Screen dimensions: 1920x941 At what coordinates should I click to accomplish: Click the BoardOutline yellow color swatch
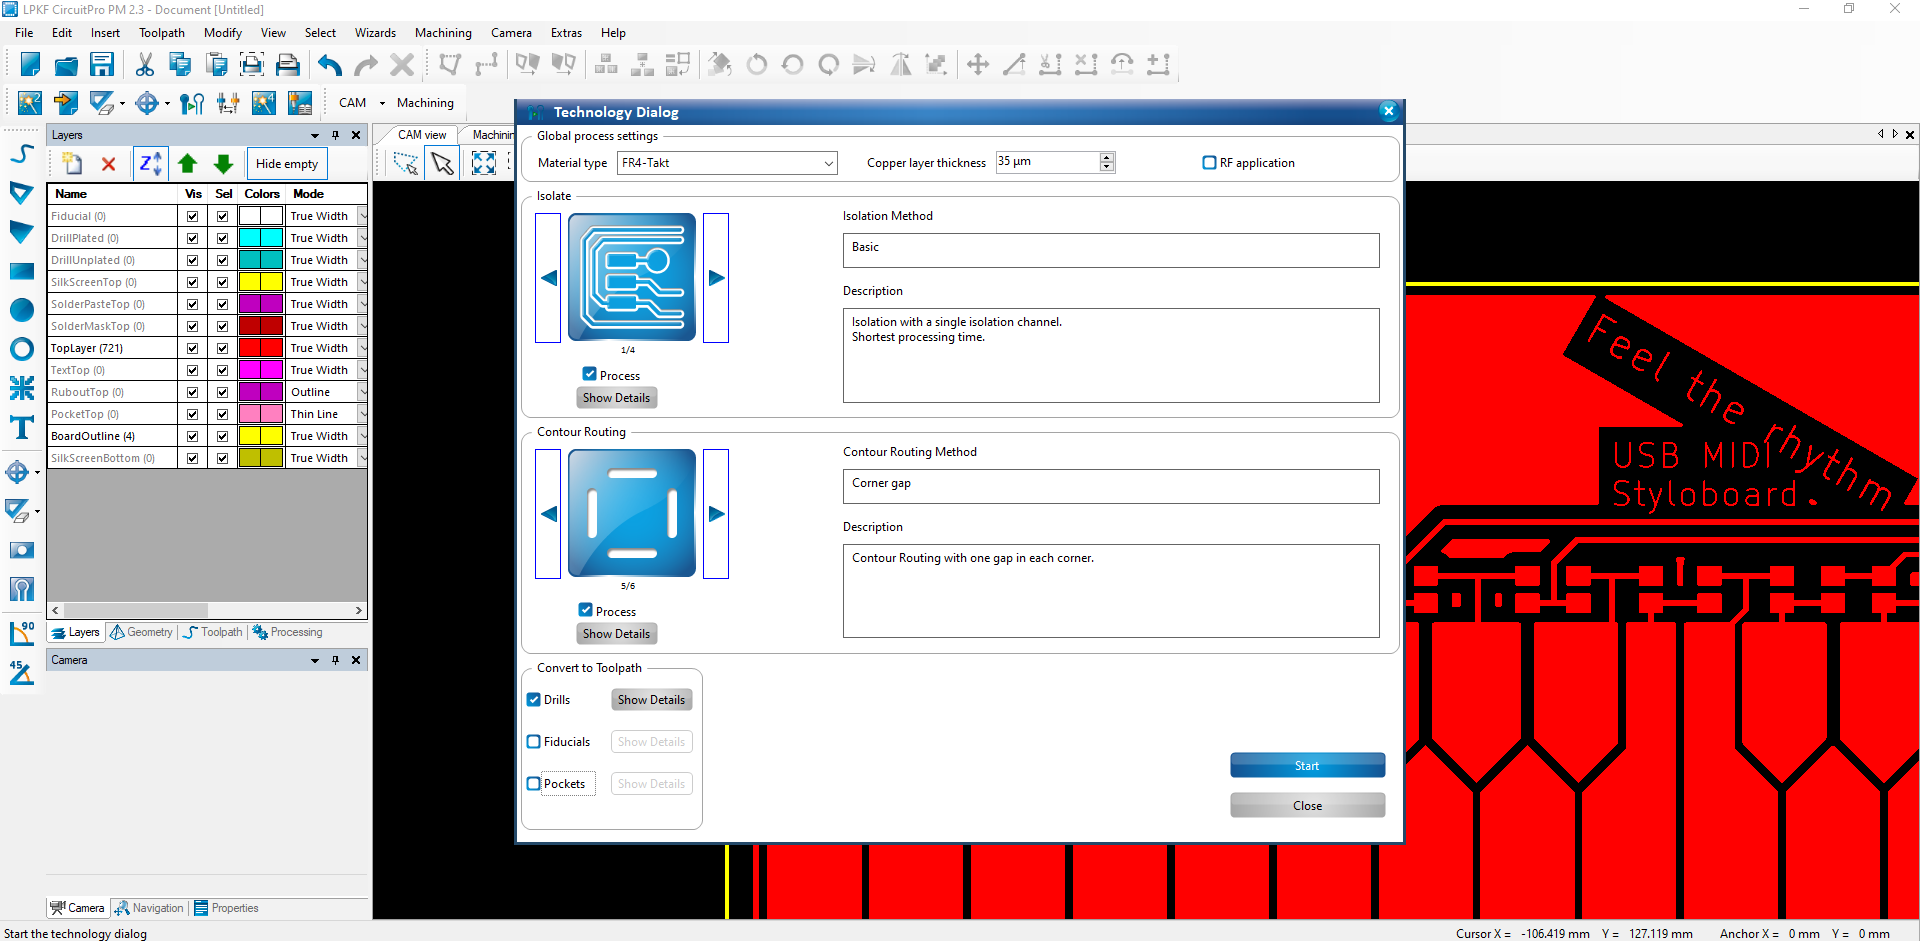pyautogui.click(x=261, y=436)
